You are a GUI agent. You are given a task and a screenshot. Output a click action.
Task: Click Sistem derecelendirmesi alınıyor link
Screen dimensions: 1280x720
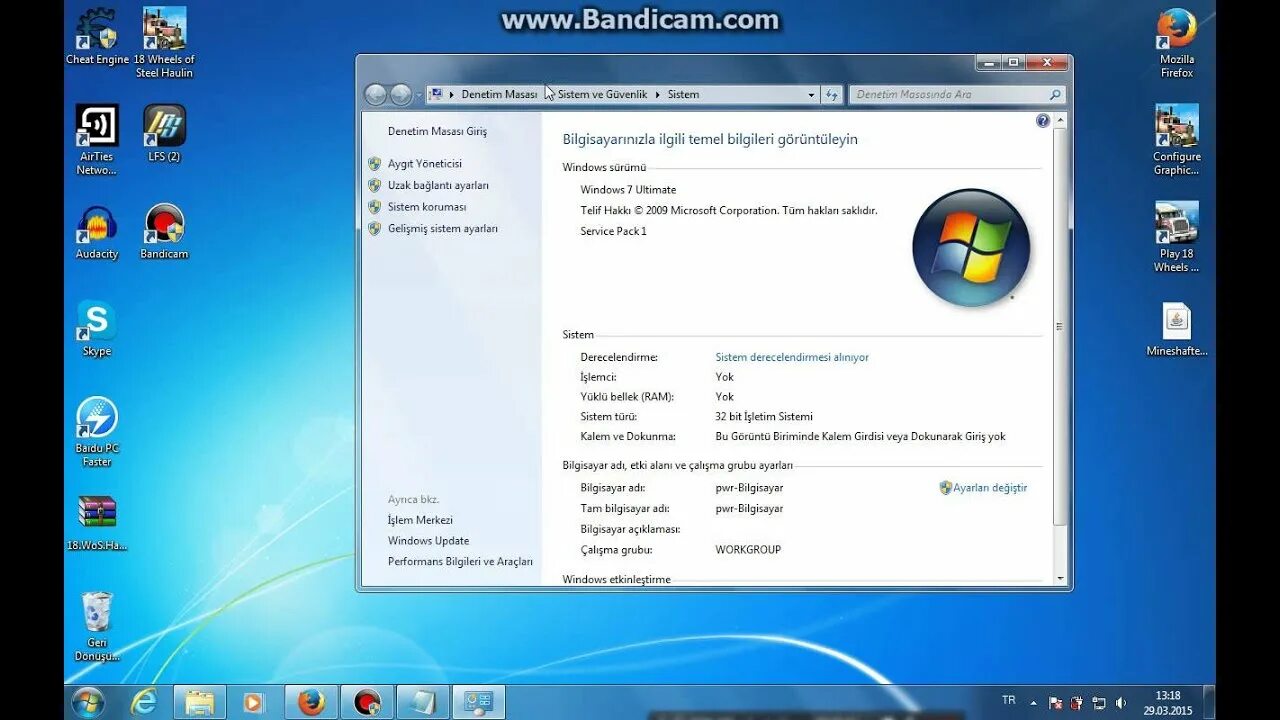click(792, 357)
